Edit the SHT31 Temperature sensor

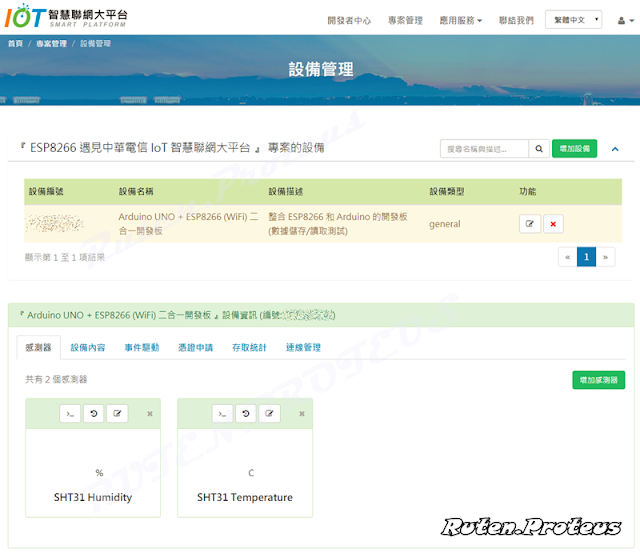269,414
